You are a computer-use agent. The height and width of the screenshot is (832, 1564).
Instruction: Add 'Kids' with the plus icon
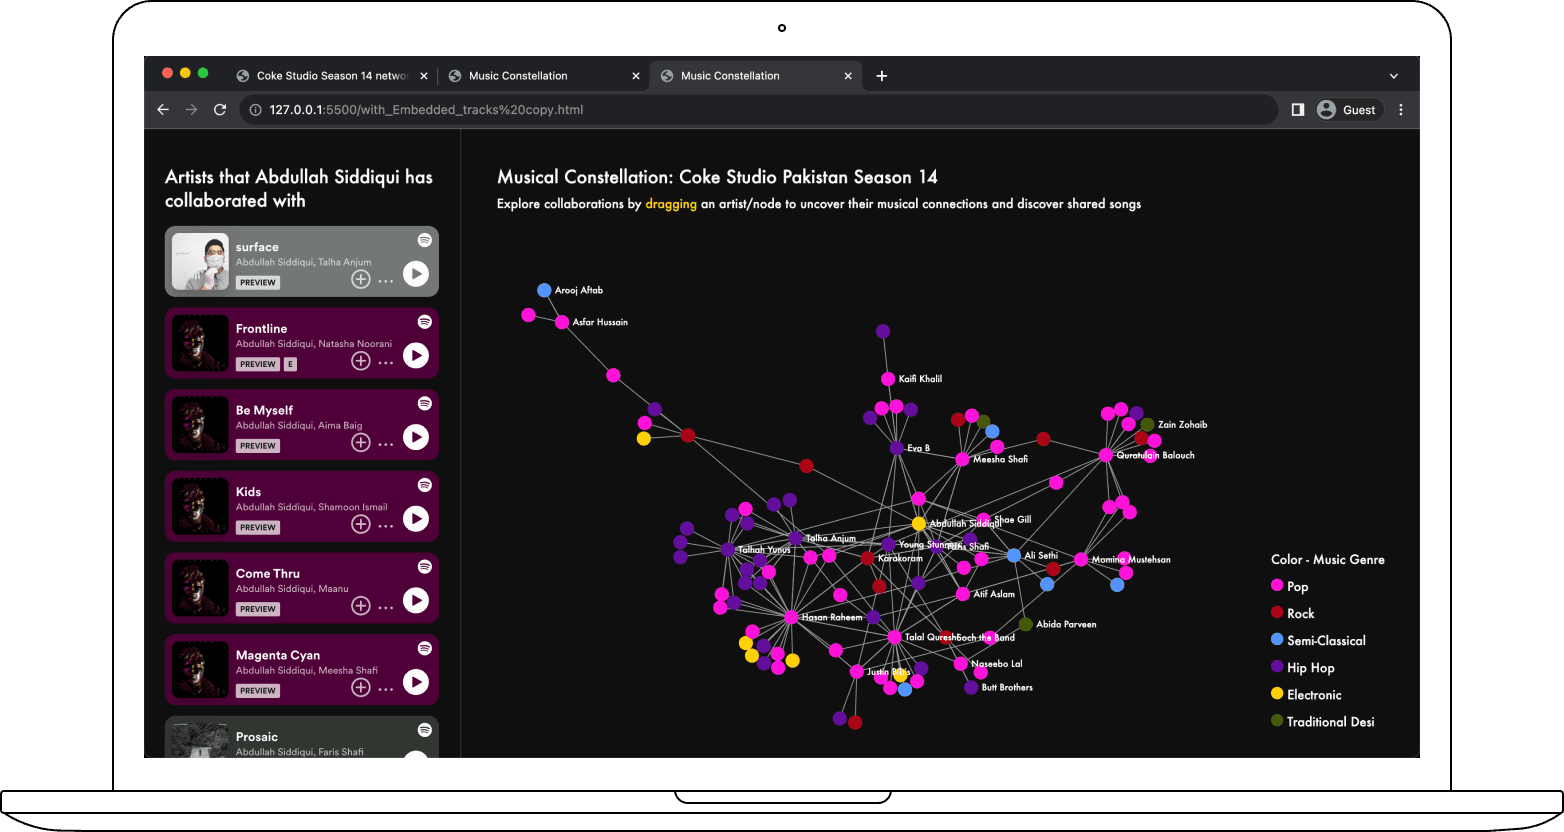click(361, 525)
